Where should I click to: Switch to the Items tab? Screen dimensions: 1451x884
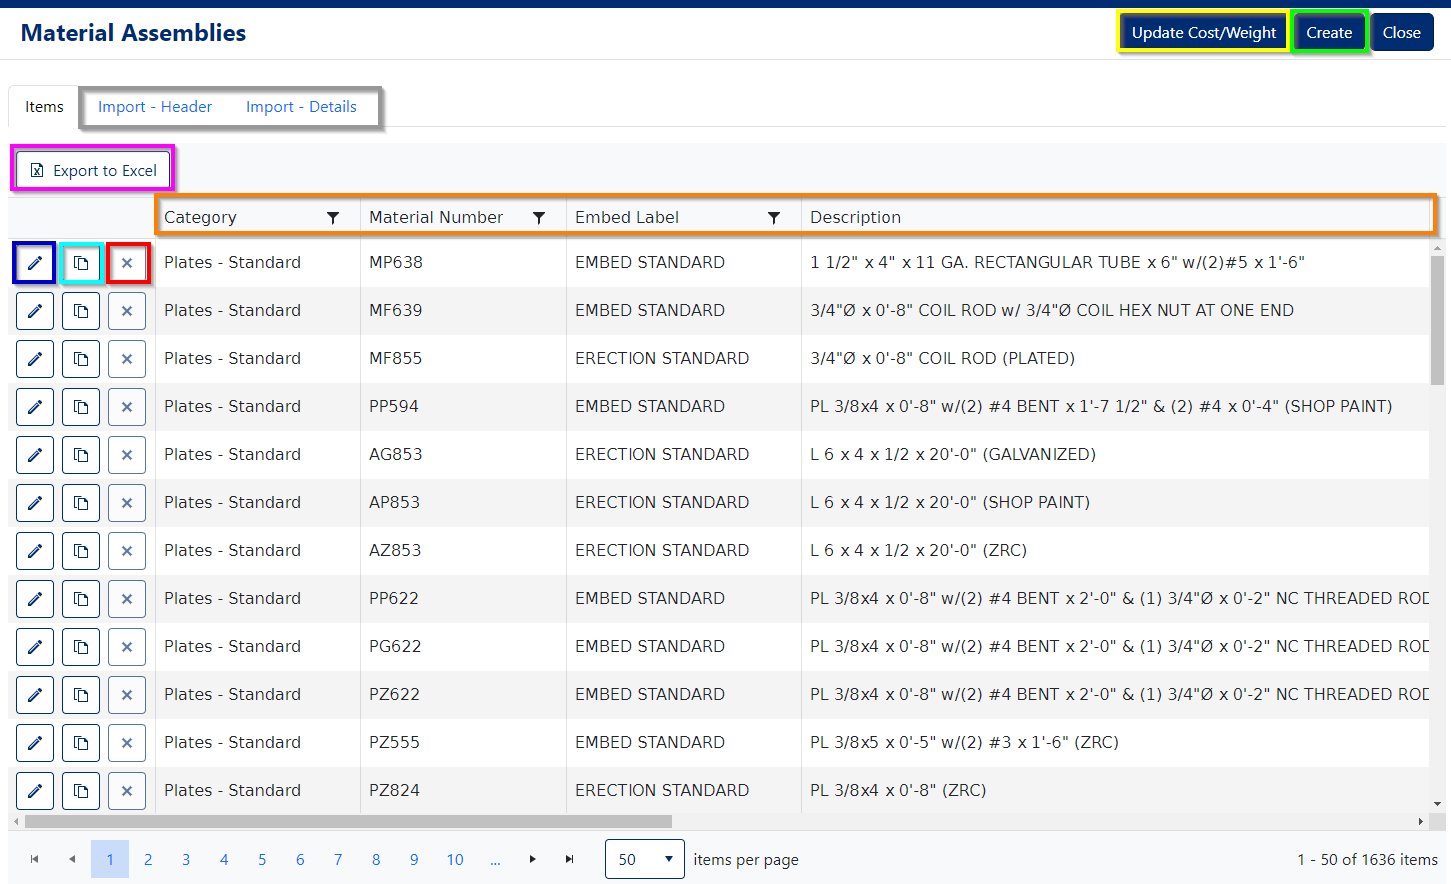(44, 107)
